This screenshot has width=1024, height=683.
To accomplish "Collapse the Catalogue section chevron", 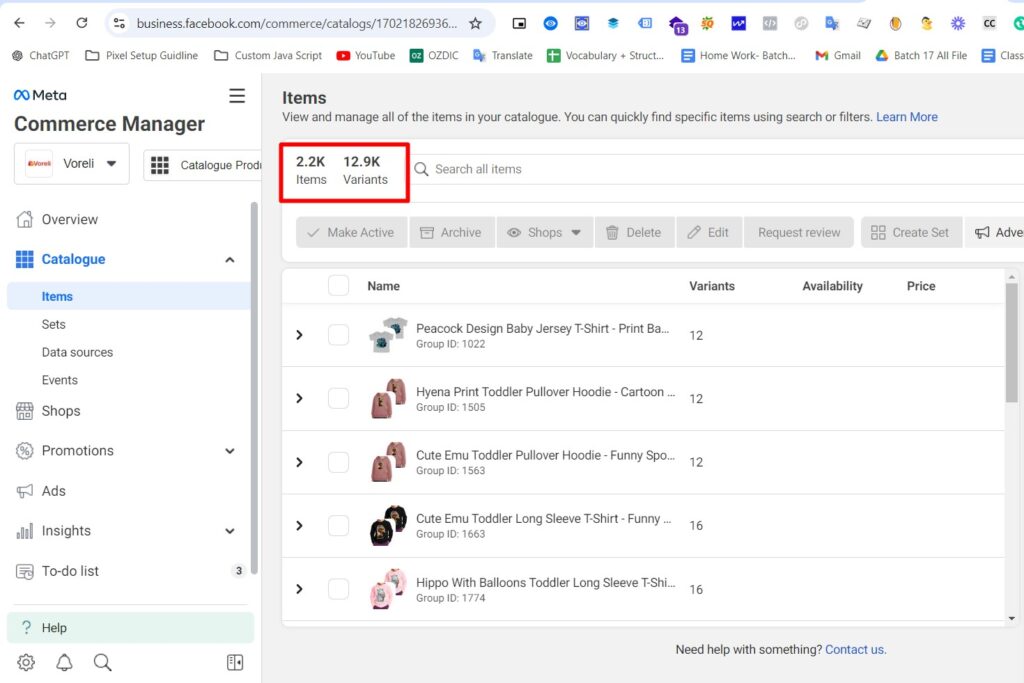I will pyautogui.click(x=230, y=260).
